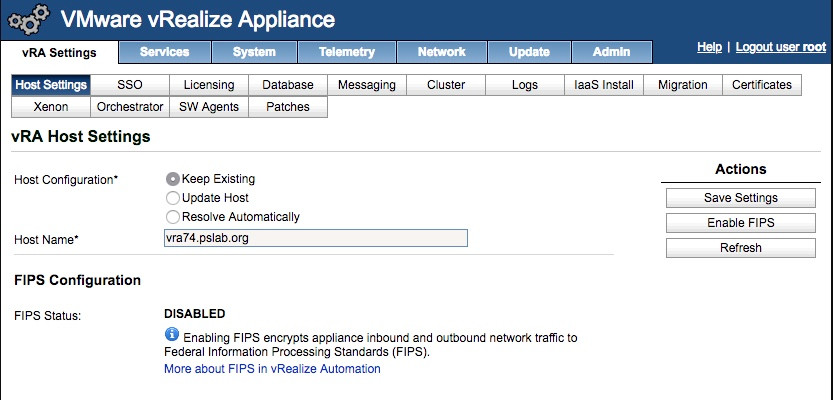This screenshot has height=400, width=833.
Task: Click the gears logo icon
Action: click(29, 20)
